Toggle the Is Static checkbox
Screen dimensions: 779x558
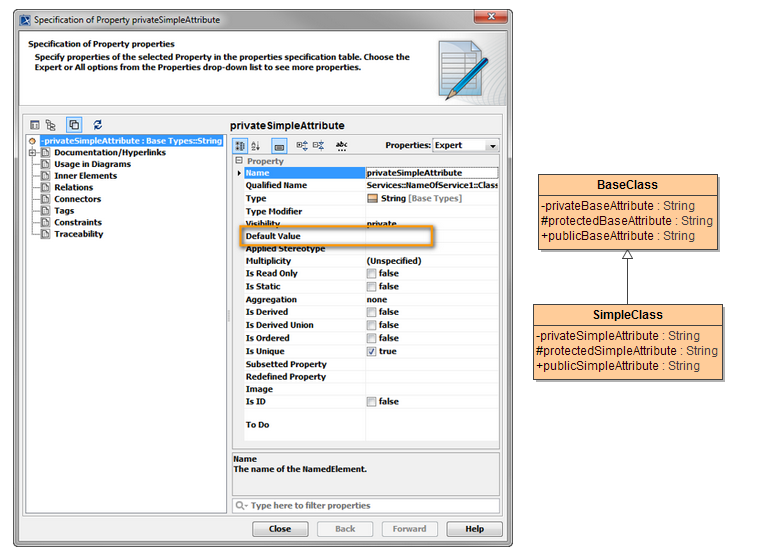click(371, 286)
